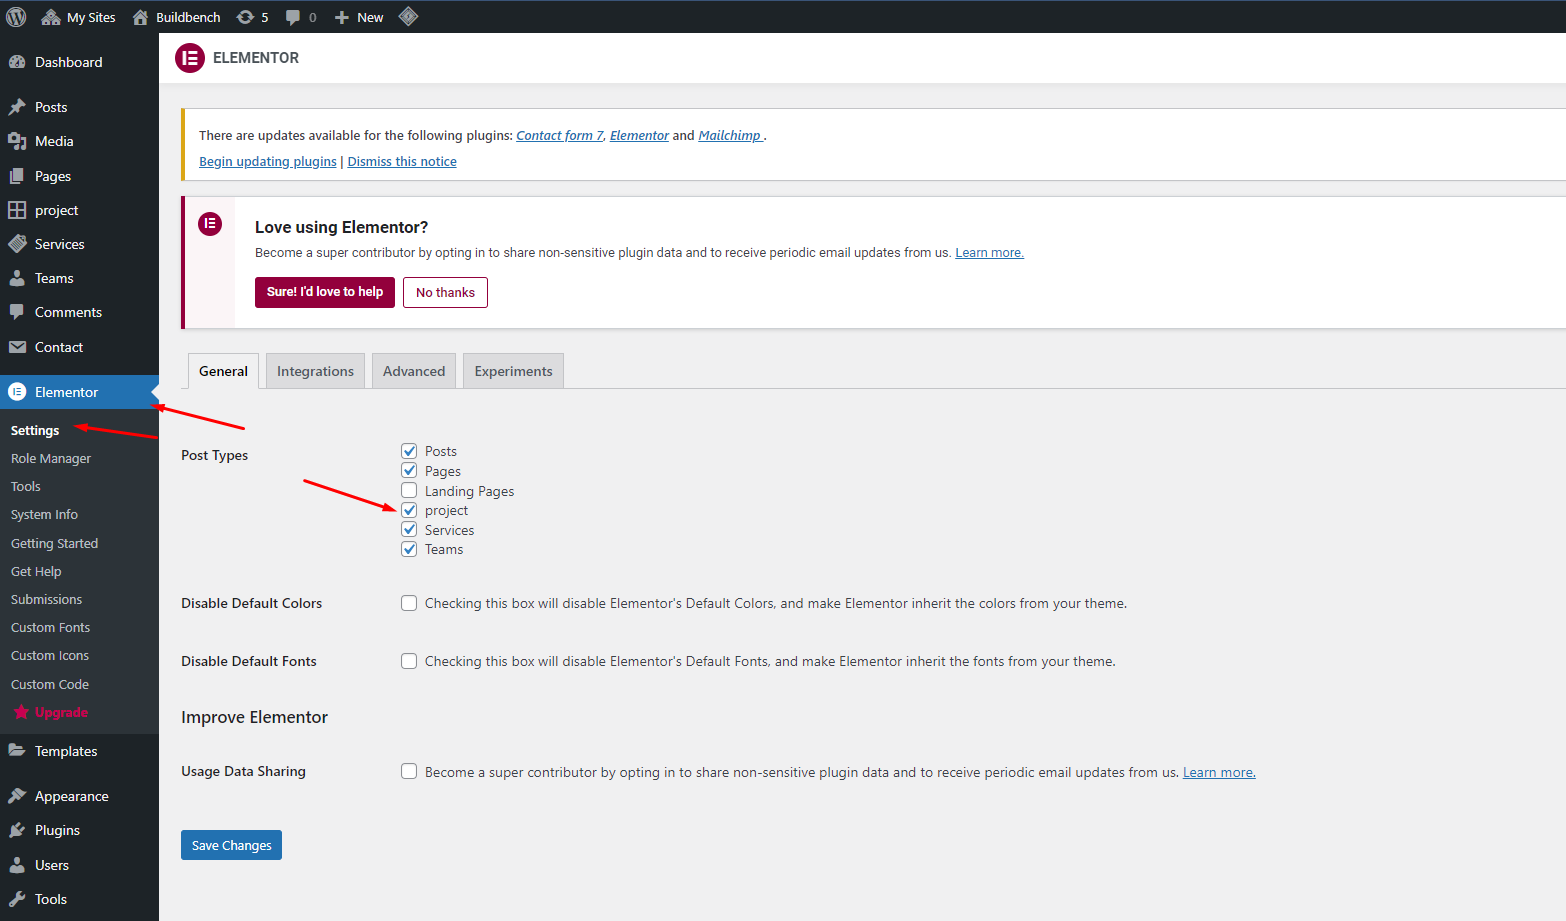Viewport: 1566px width, 921px height.
Task: Open the Mailchimp plugin link
Action: [730, 135]
